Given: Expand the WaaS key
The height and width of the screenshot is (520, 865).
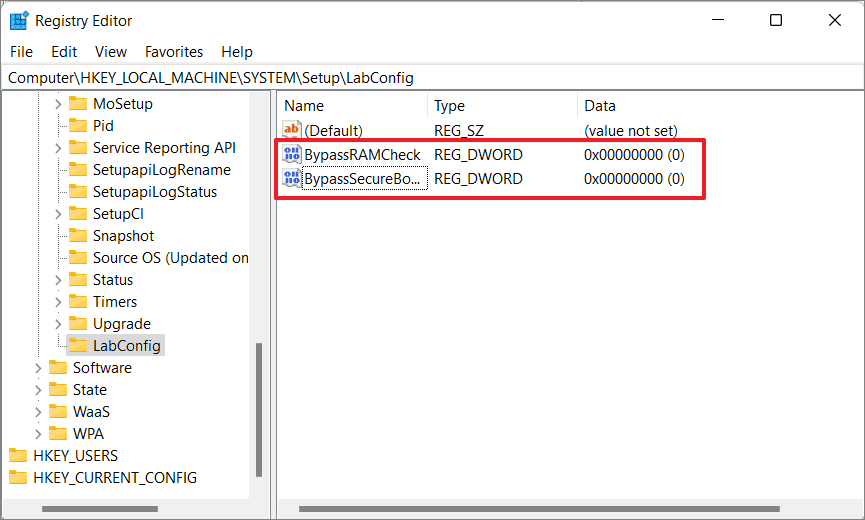Looking at the screenshot, I should click(38, 412).
